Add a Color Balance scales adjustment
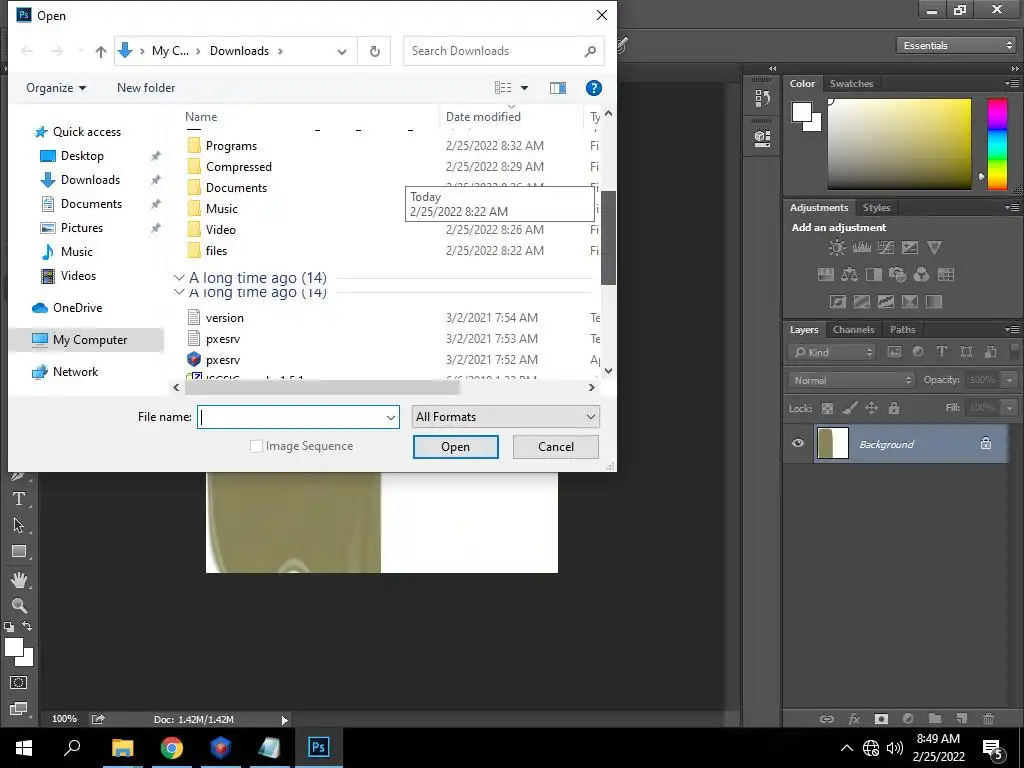Image resolution: width=1024 pixels, height=768 pixels. [850, 274]
